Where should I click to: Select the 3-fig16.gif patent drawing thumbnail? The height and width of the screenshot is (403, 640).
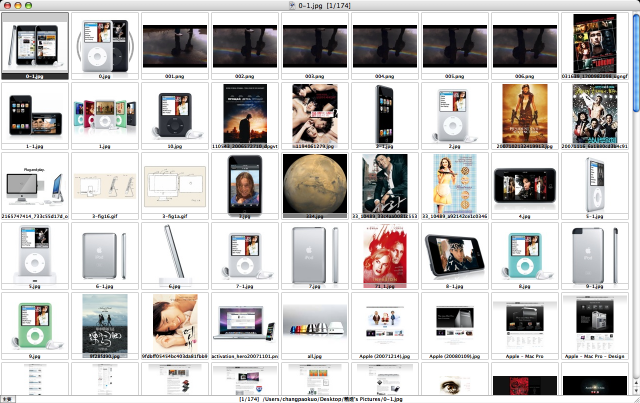point(105,186)
